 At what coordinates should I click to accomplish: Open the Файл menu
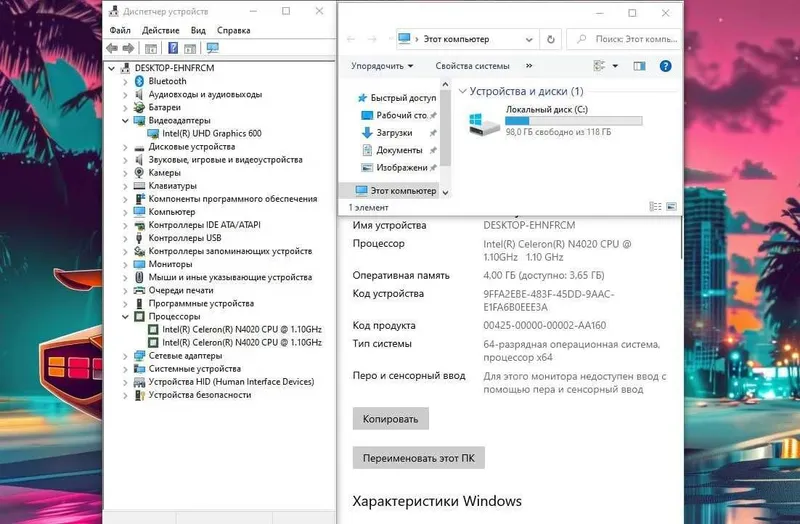pyautogui.click(x=120, y=30)
